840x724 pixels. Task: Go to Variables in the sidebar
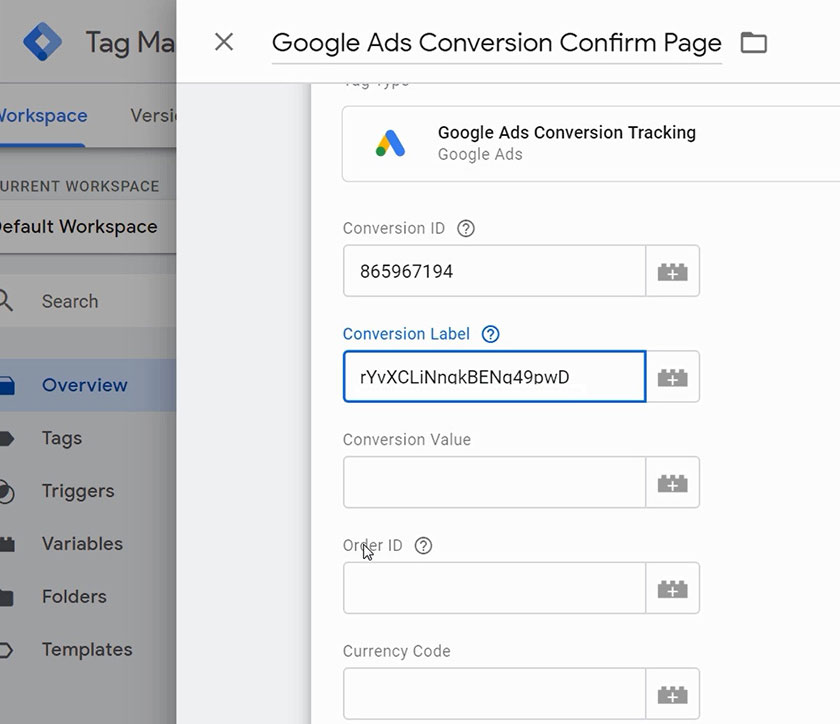(82, 544)
